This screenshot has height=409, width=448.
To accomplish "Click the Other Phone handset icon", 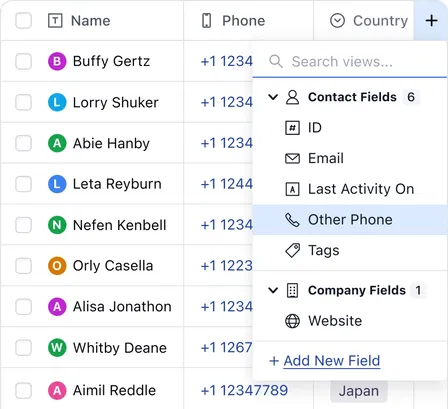I will click(292, 220).
